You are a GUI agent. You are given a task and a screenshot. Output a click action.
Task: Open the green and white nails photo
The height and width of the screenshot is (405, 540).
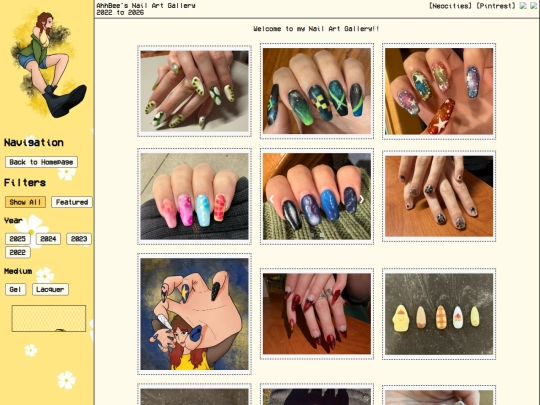(x=194, y=91)
